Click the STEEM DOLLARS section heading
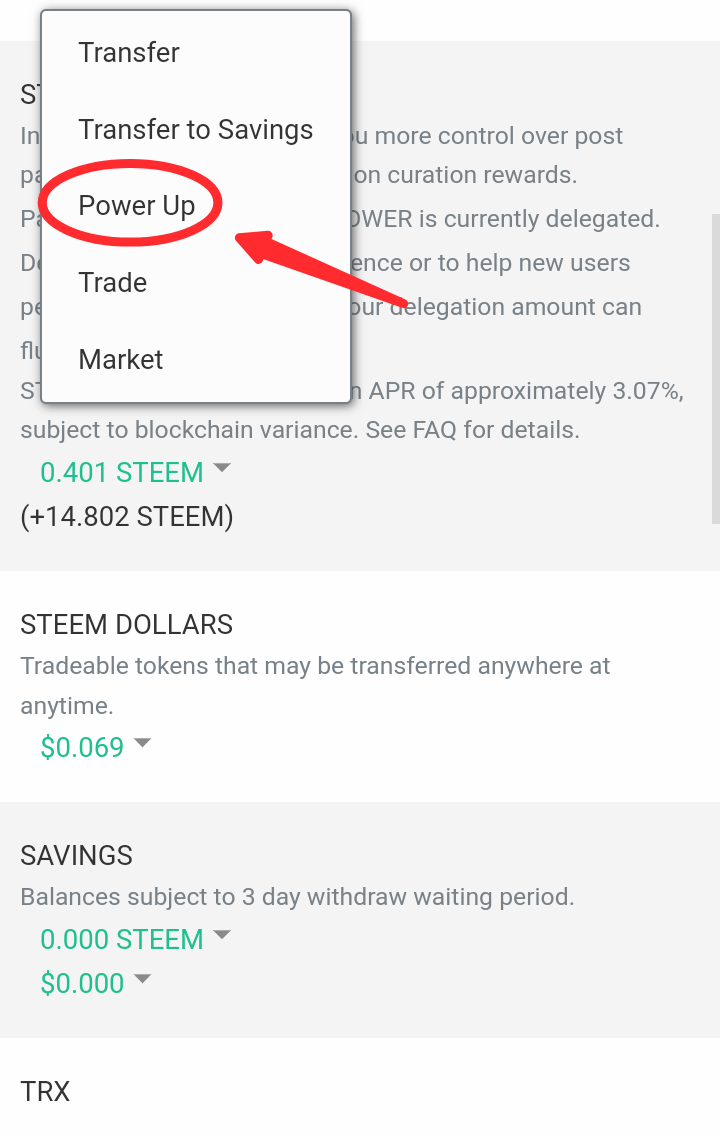Screen dimensions: 720x1136 [127, 625]
